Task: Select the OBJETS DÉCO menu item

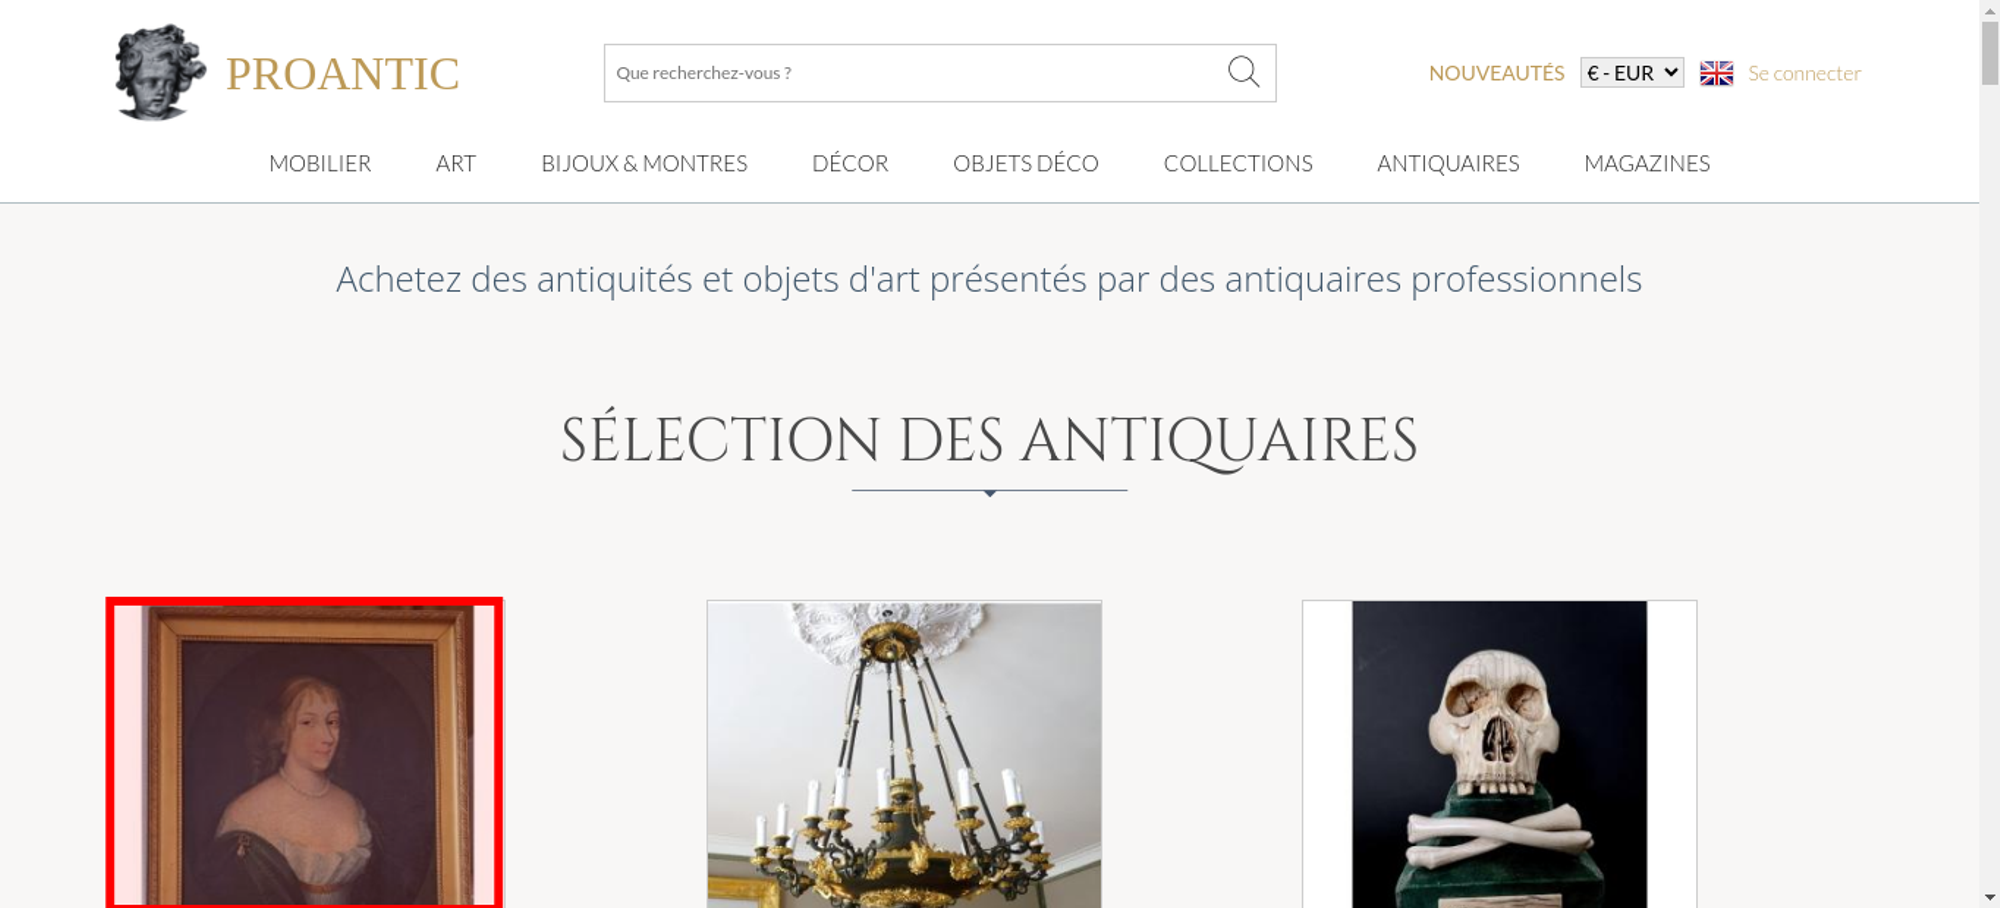Action: click(1026, 163)
